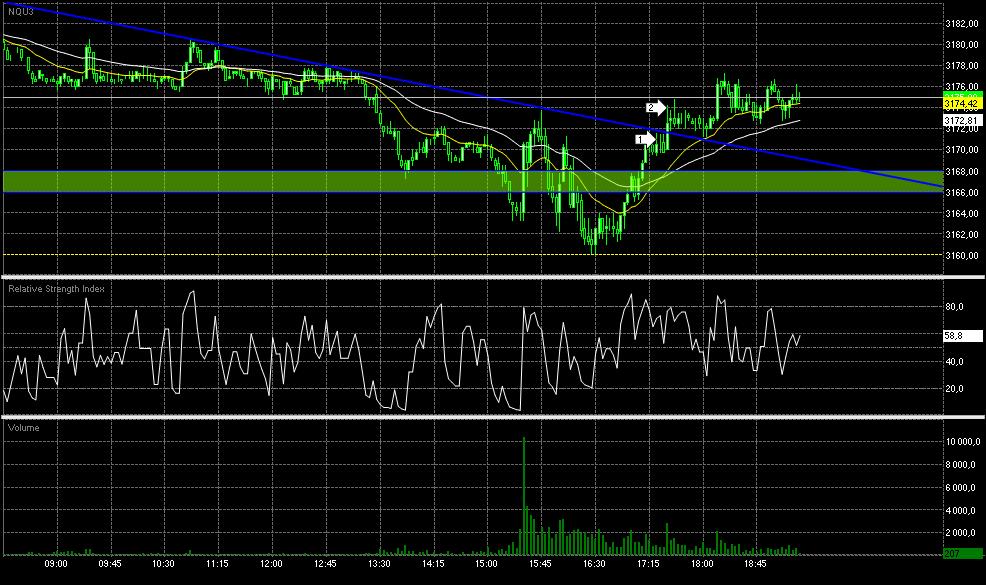The image size is (986, 585).
Task: Click the 3182,00 price axis label
Action: pyautogui.click(x=962, y=24)
